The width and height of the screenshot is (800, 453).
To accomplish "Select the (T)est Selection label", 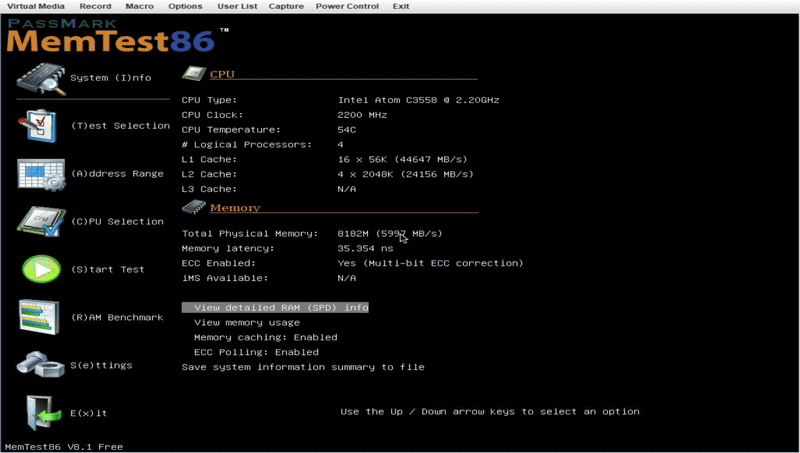I will pos(120,125).
